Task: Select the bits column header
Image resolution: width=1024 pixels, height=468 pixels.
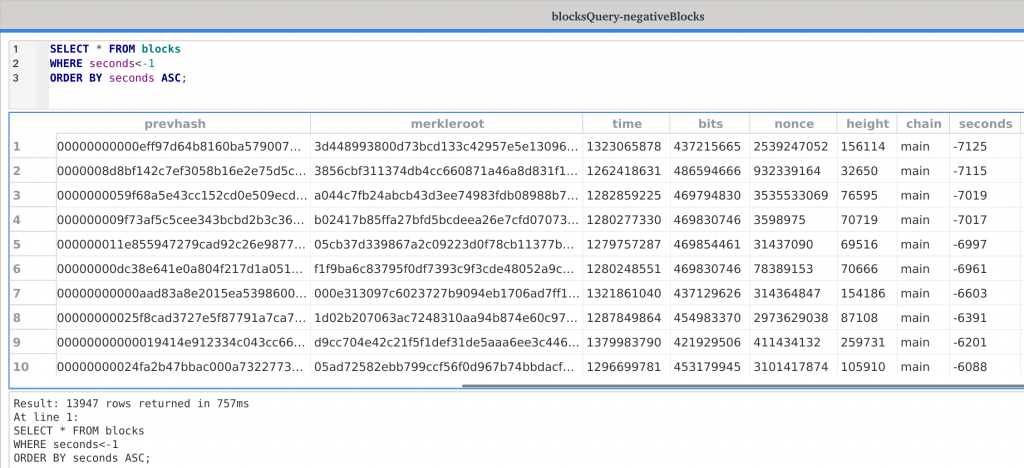Action: (x=708, y=124)
